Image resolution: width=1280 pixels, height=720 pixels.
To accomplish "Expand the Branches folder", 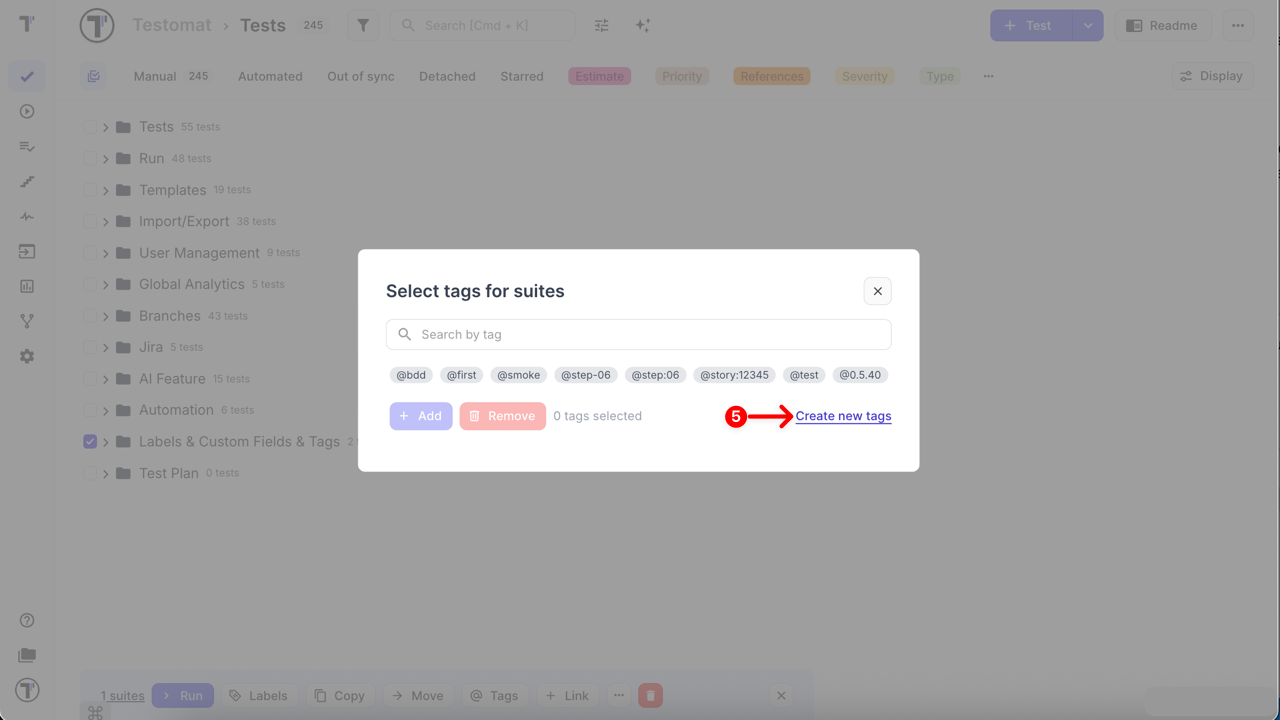I will 104,315.
